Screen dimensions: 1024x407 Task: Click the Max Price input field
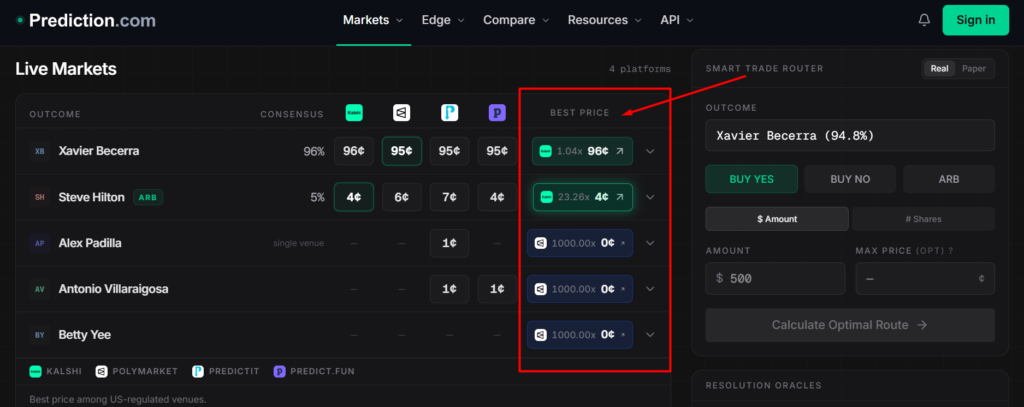click(x=925, y=278)
